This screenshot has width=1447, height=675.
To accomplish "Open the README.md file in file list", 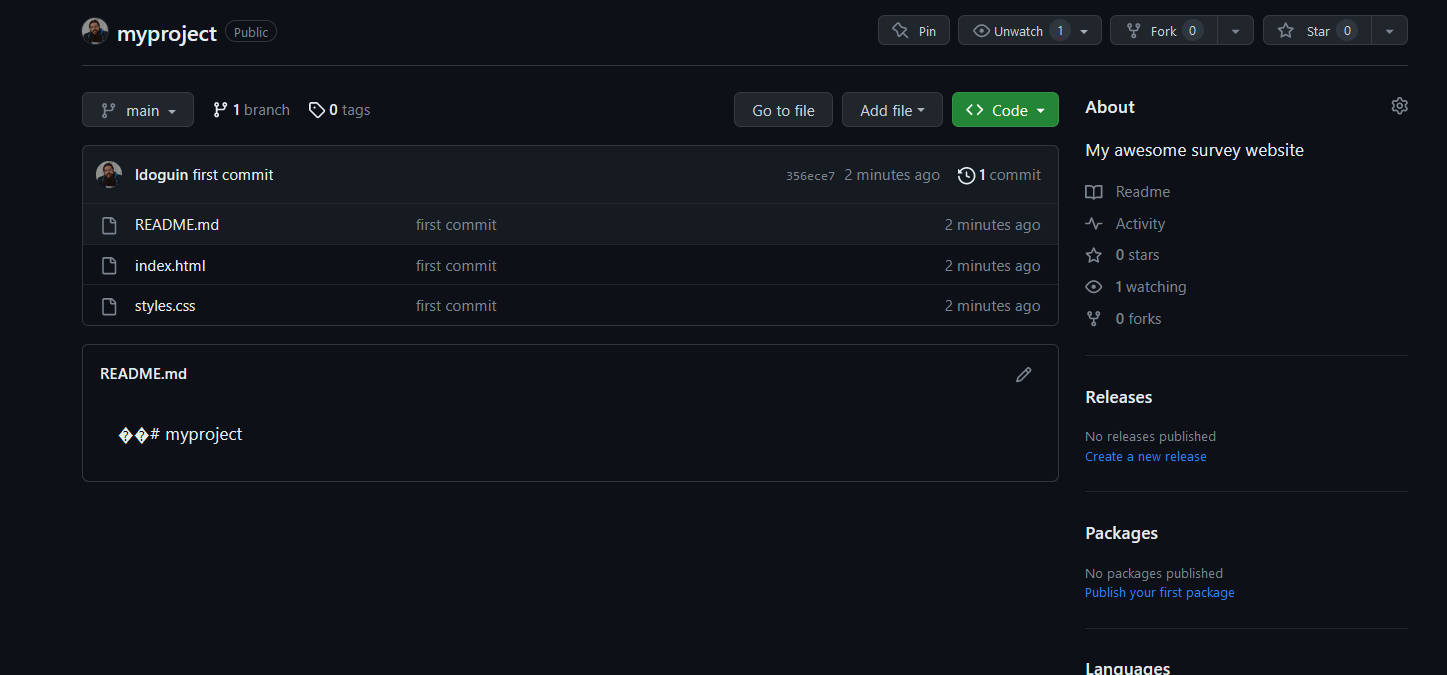I will [177, 225].
